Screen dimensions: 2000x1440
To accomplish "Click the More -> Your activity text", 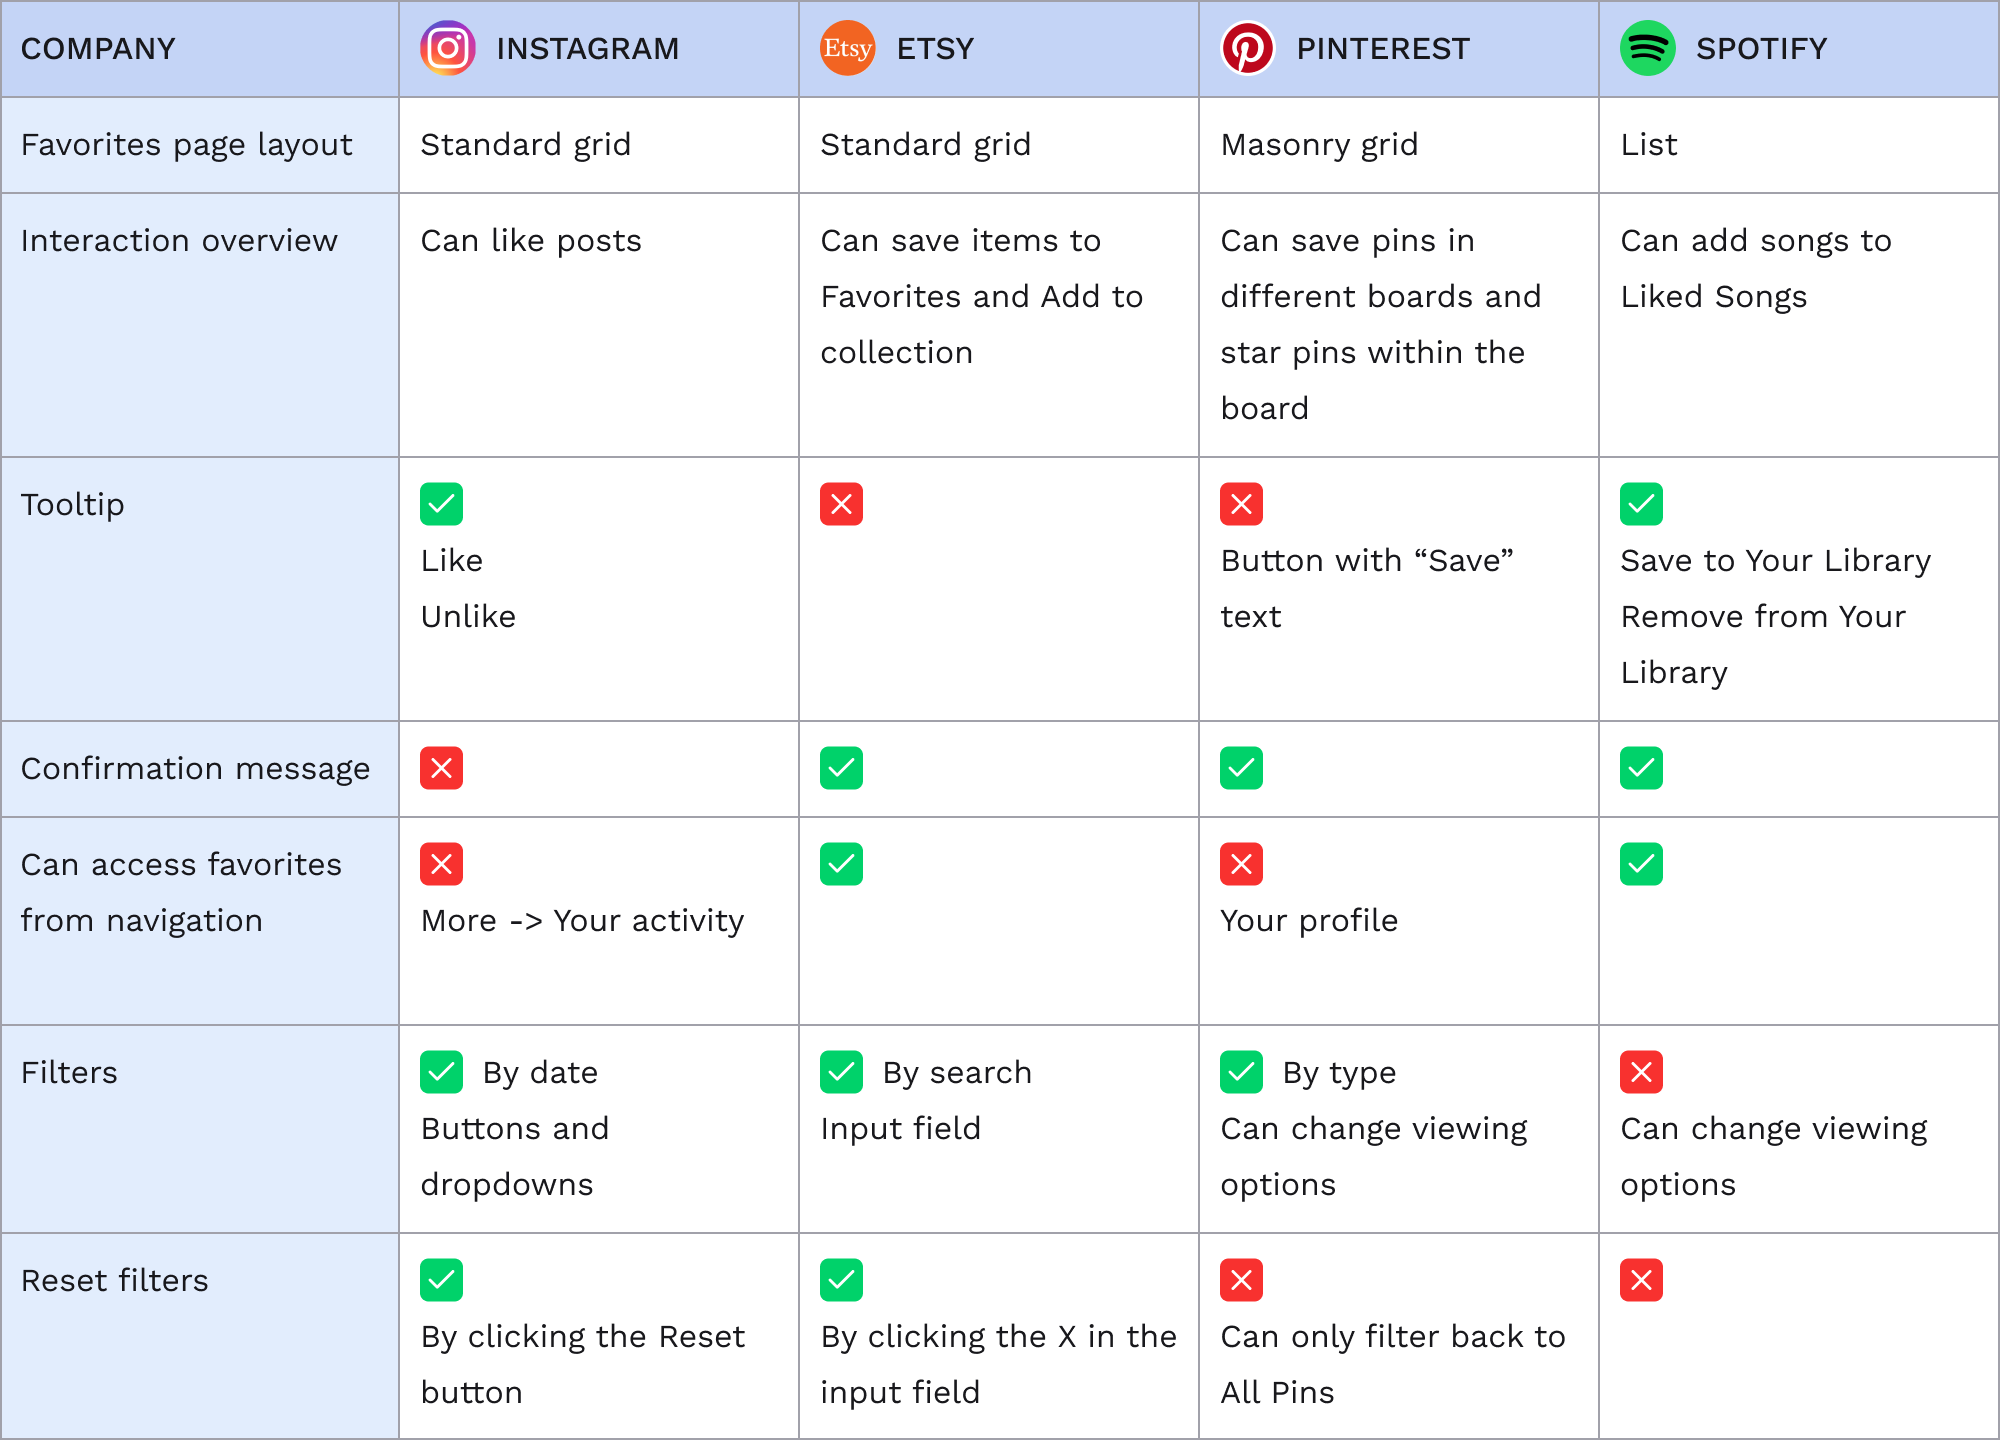I will [x=582, y=920].
